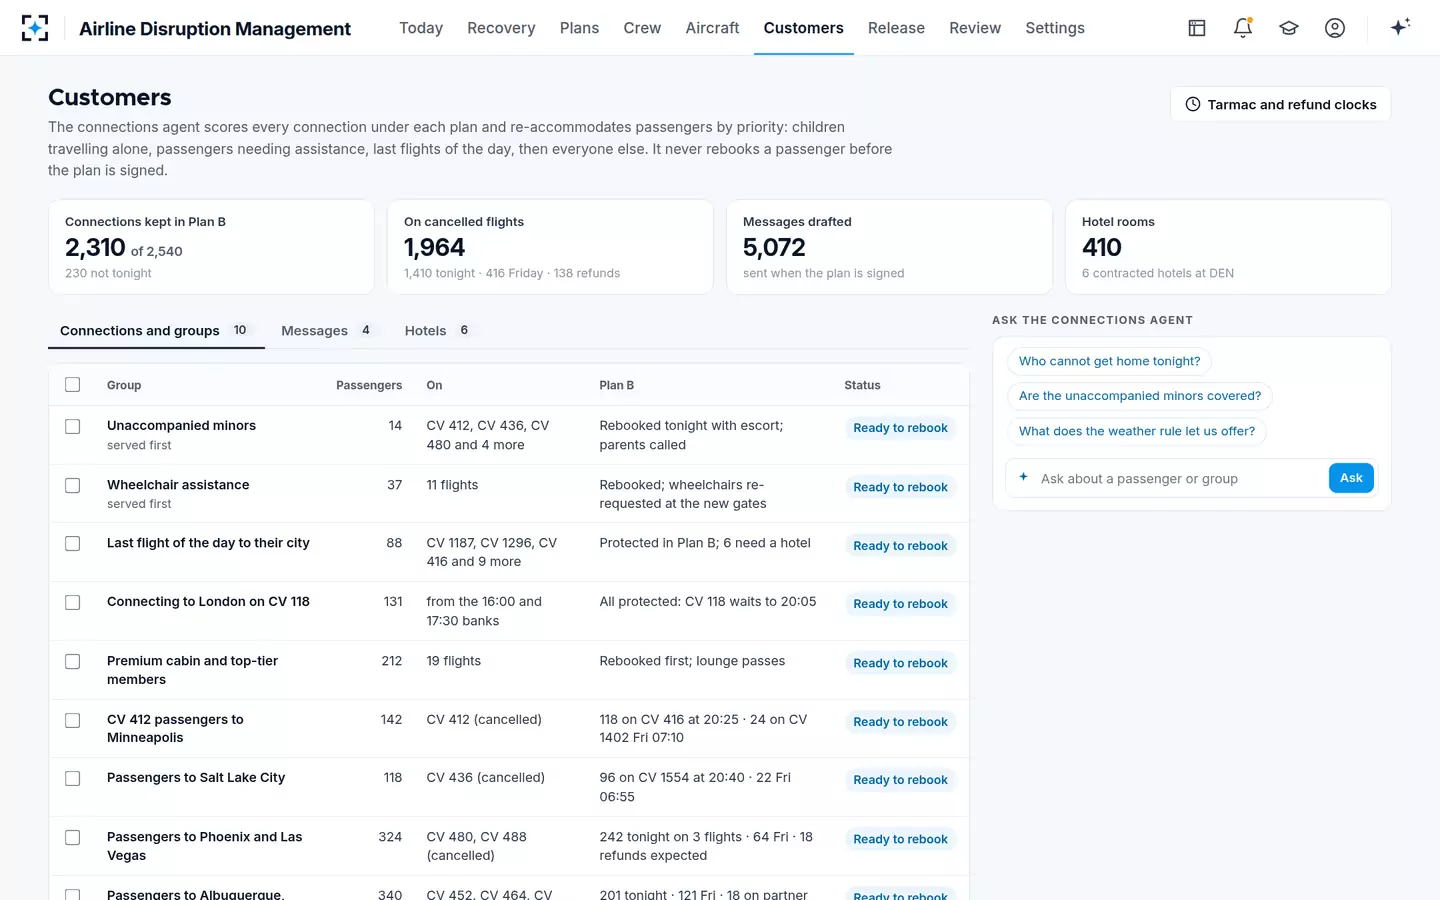Click the Passengers column header
The height and width of the screenshot is (900, 1440).
point(369,386)
